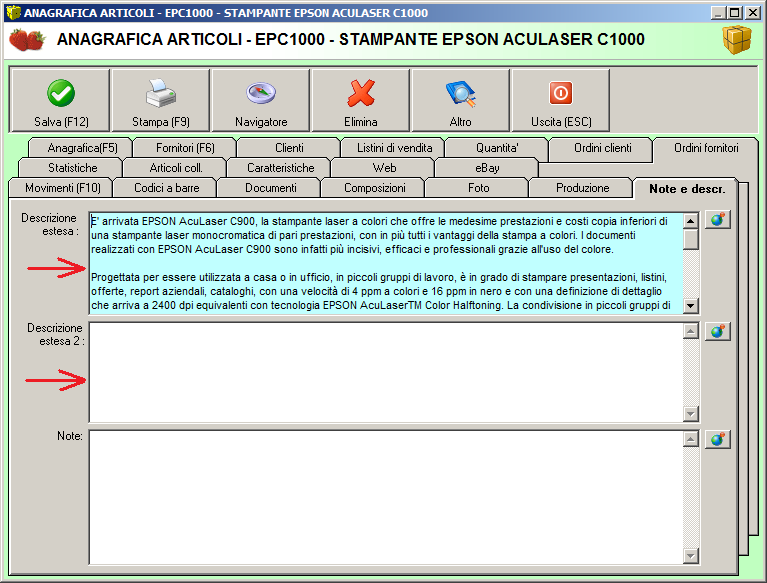Screen dimensions: 767x583
Task: Click scroll up arrow of Descrizione estesa 2
Action: [x=690, y=331]
